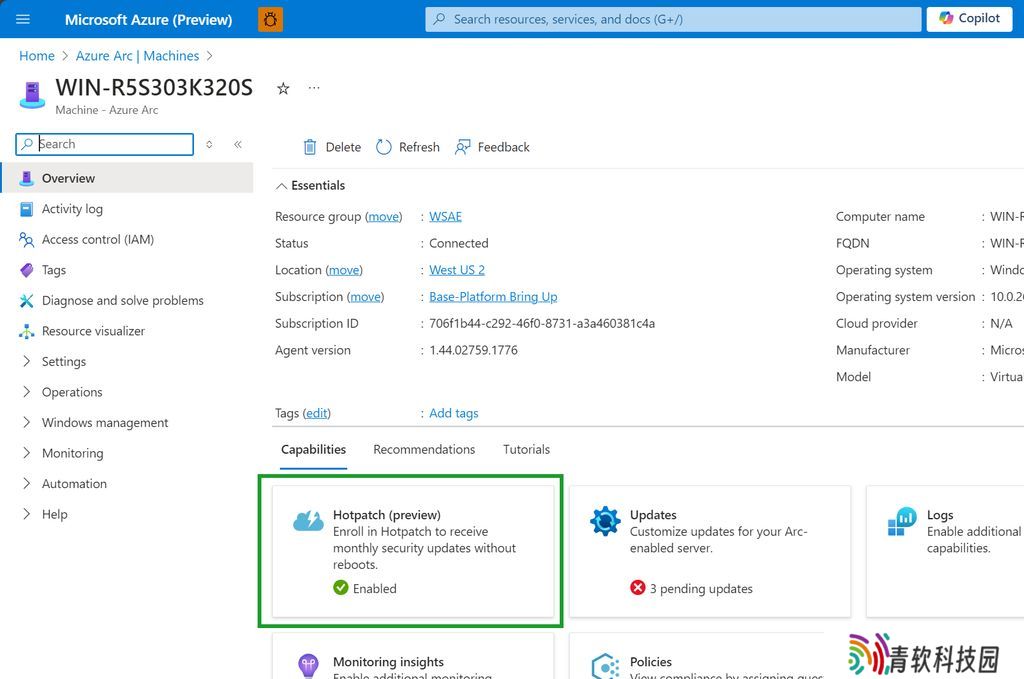This screenshot has width=1024, height=679.
Task: Click the Hotpatch cloud icon
Action: click(308, 521)
